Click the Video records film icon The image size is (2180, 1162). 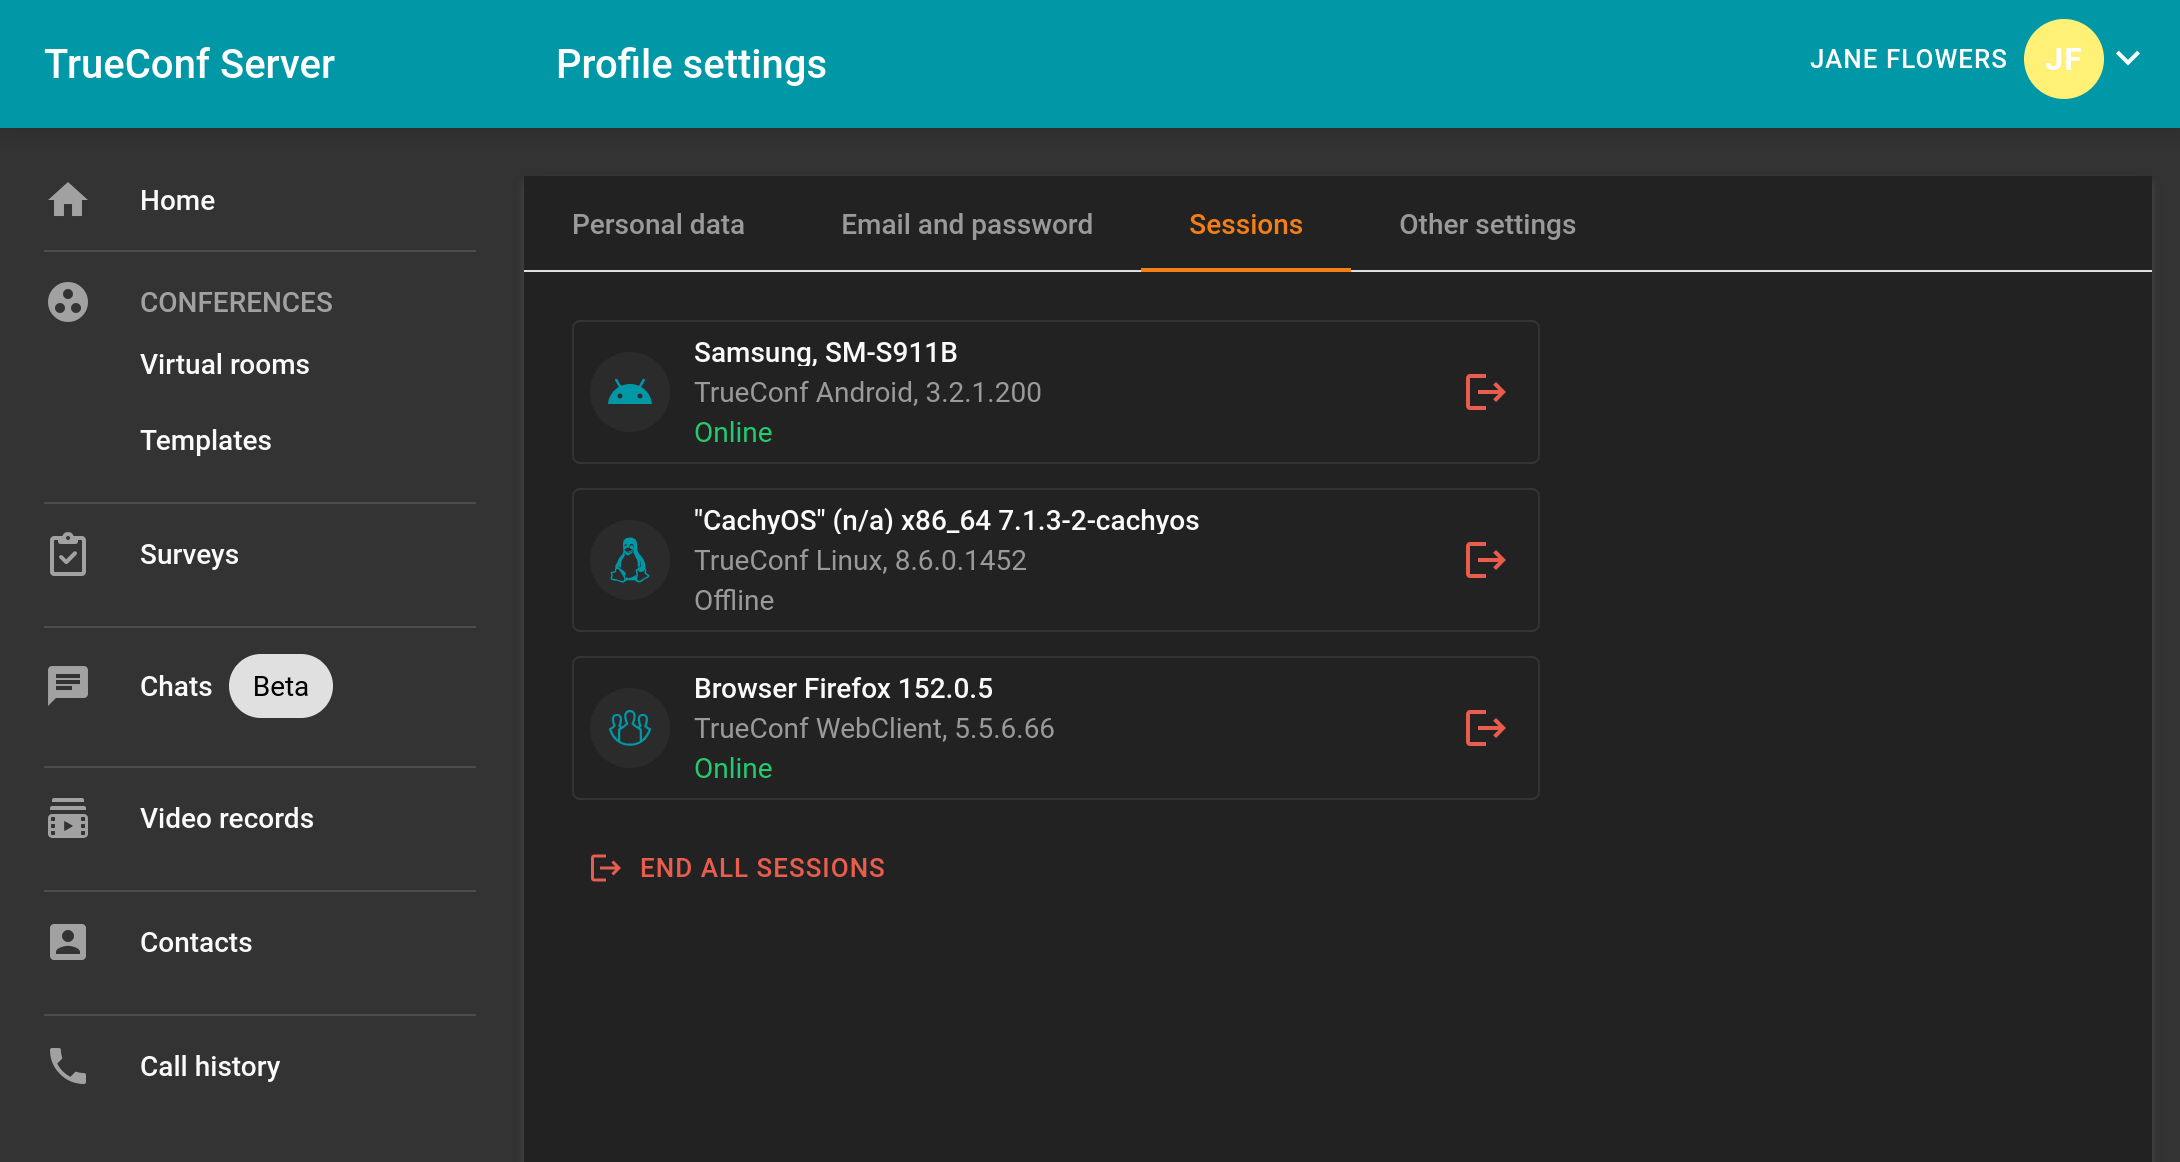point(68,818)
